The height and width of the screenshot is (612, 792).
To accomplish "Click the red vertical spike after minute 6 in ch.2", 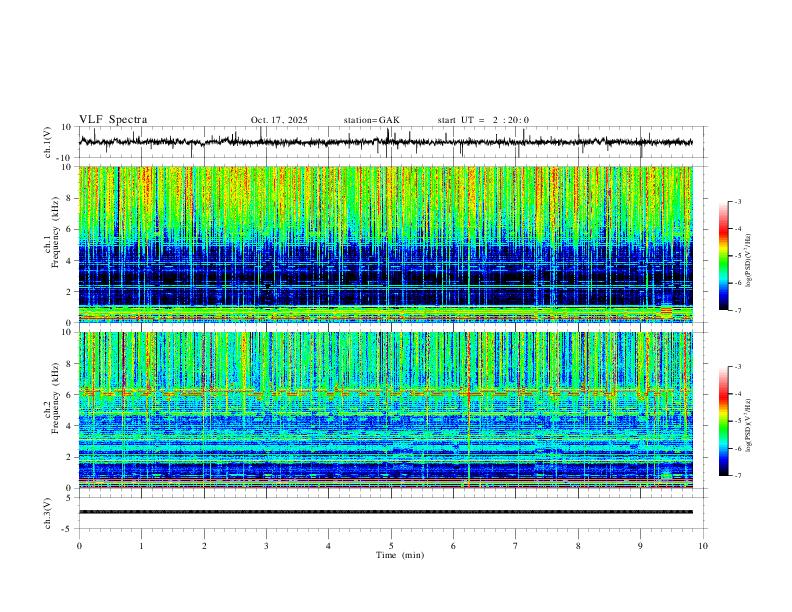I will (469, 410).
